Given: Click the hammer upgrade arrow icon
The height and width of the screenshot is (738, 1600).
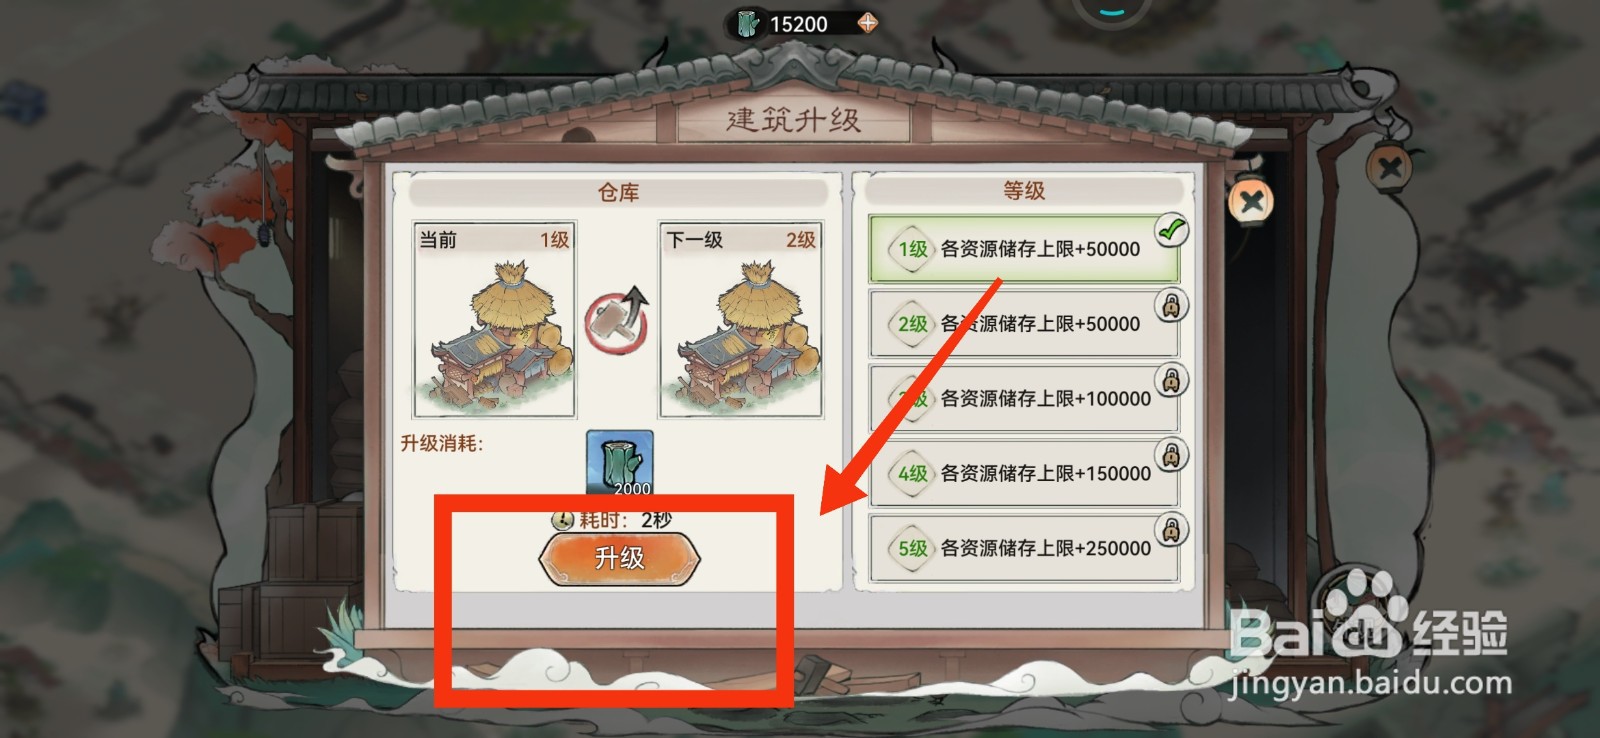Looking at the screenshot, I should point(617,320).
